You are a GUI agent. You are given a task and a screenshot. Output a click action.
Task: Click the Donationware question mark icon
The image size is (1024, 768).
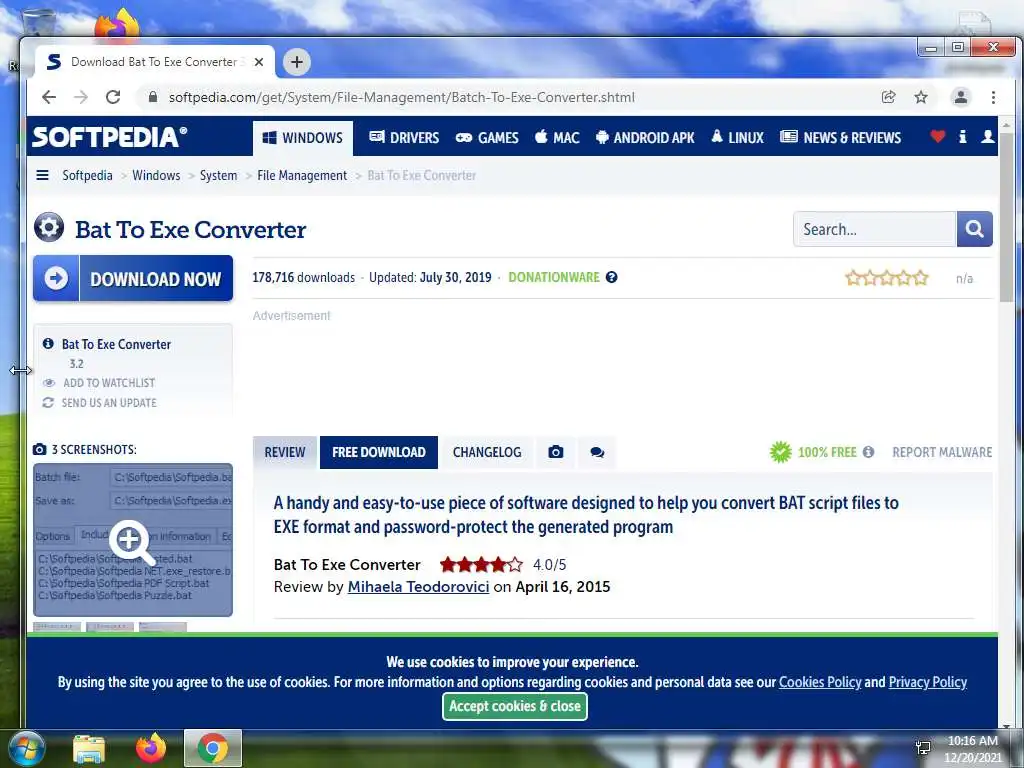(x=611, y=277)
